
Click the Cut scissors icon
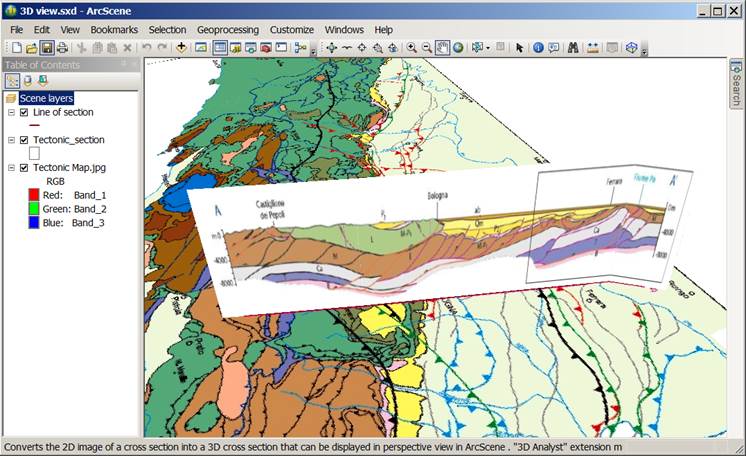tap(81, 48)
